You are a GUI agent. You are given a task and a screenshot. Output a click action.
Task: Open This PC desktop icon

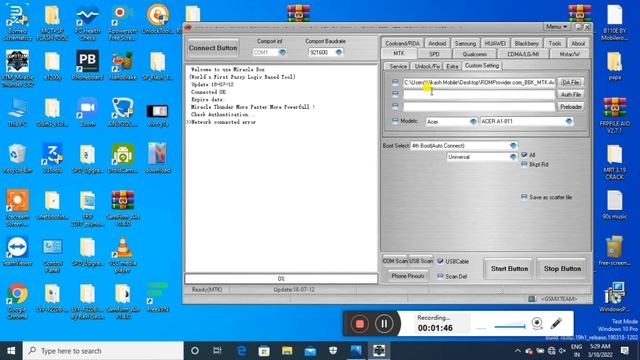[x=17, y=112]
